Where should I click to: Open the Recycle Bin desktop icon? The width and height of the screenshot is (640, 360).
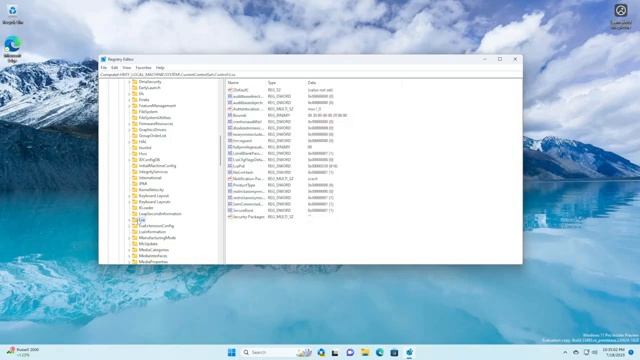click(x=13, y=14)
